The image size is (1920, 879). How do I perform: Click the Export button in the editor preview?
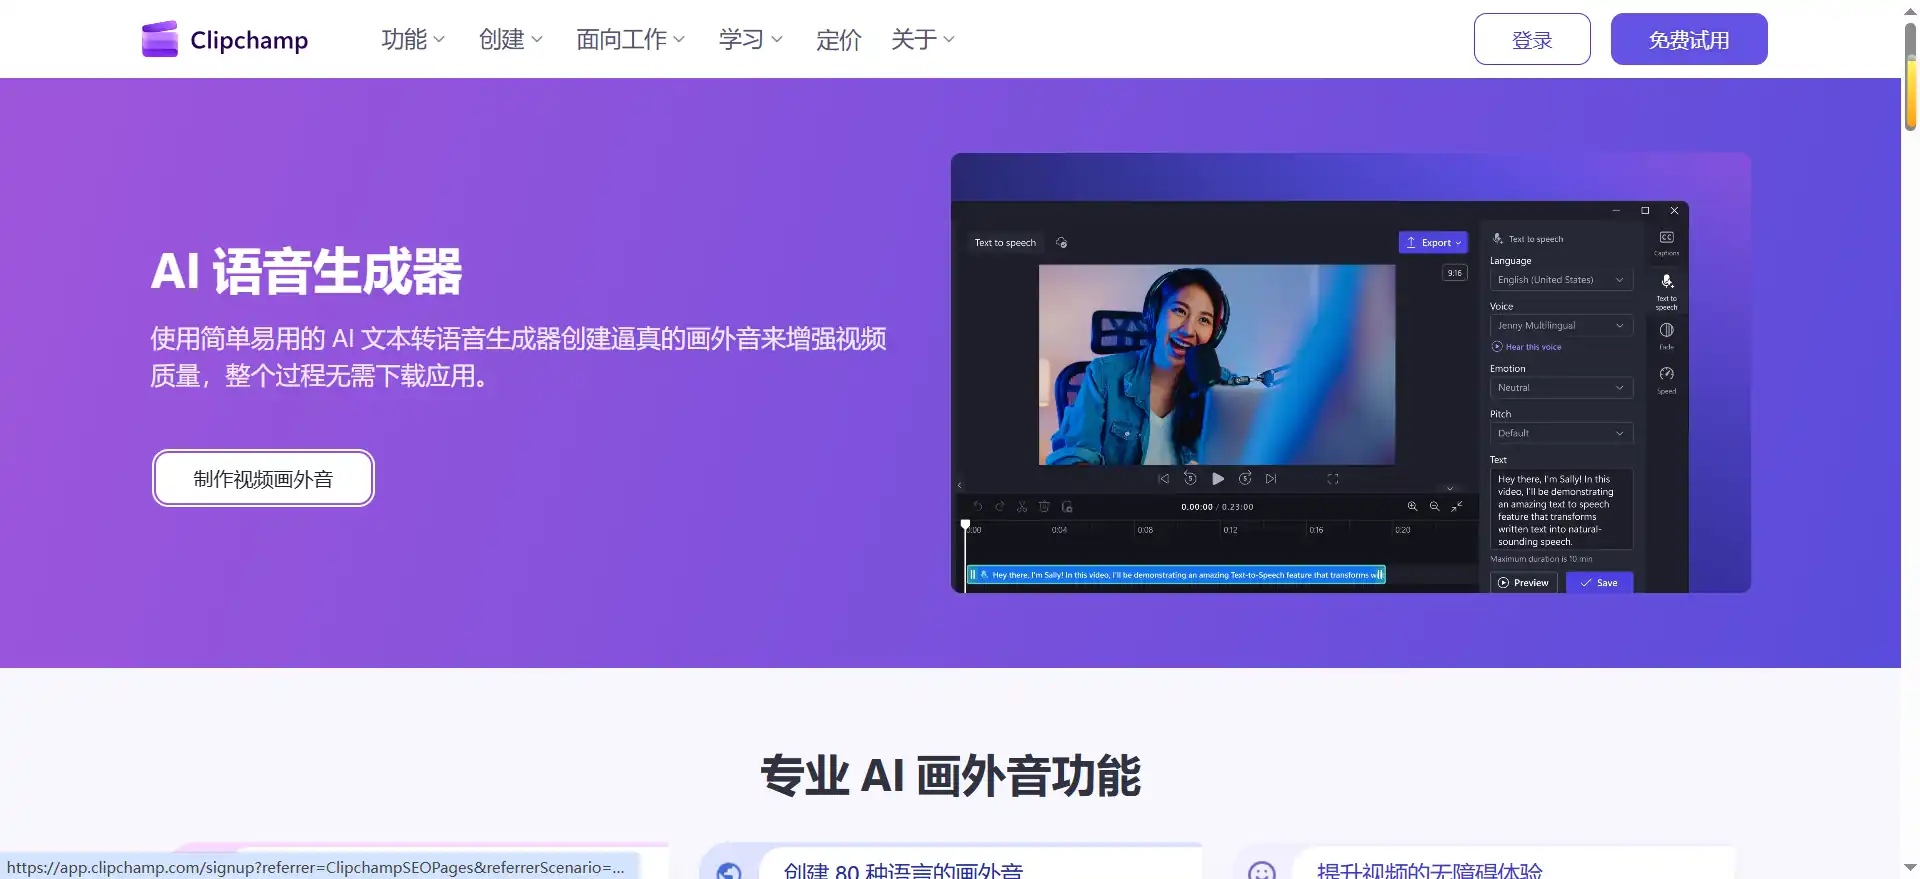point(1433,242)
